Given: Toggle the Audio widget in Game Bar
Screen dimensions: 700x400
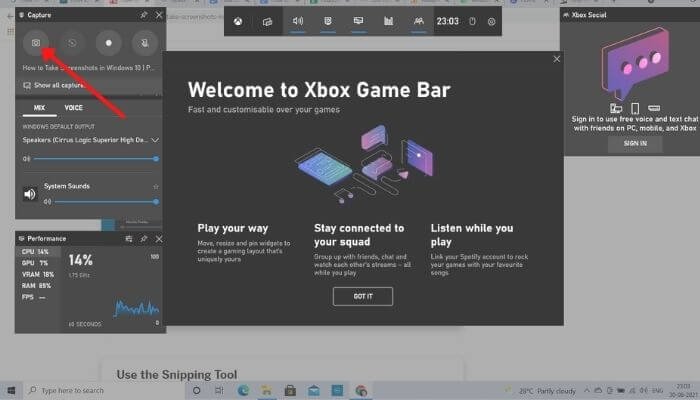Looking at the screenshot, I should [x=298, y=21].
